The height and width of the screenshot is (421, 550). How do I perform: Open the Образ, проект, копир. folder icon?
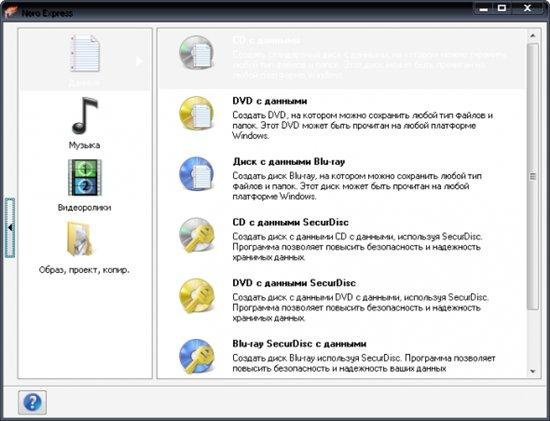click(80, 239)
